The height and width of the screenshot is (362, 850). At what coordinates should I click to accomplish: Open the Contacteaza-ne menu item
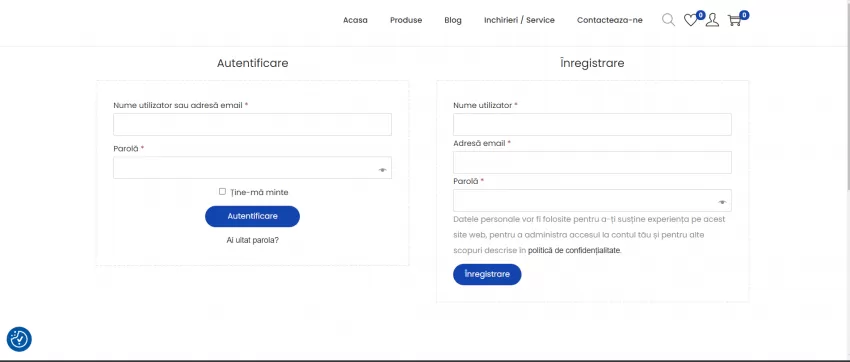point(610,20)
